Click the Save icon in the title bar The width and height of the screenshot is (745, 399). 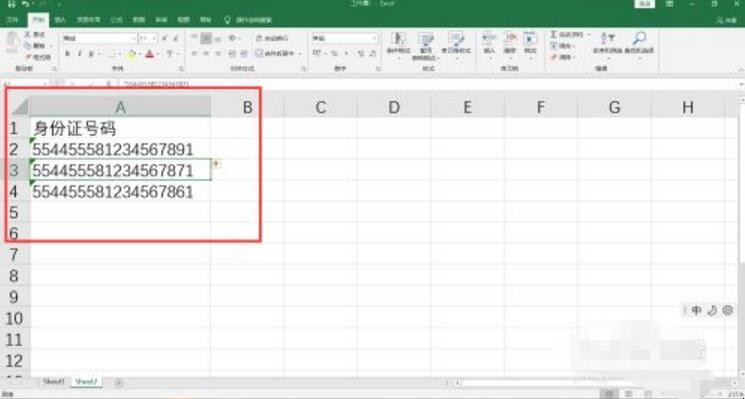pyautogui.click(x=12, y=4)
